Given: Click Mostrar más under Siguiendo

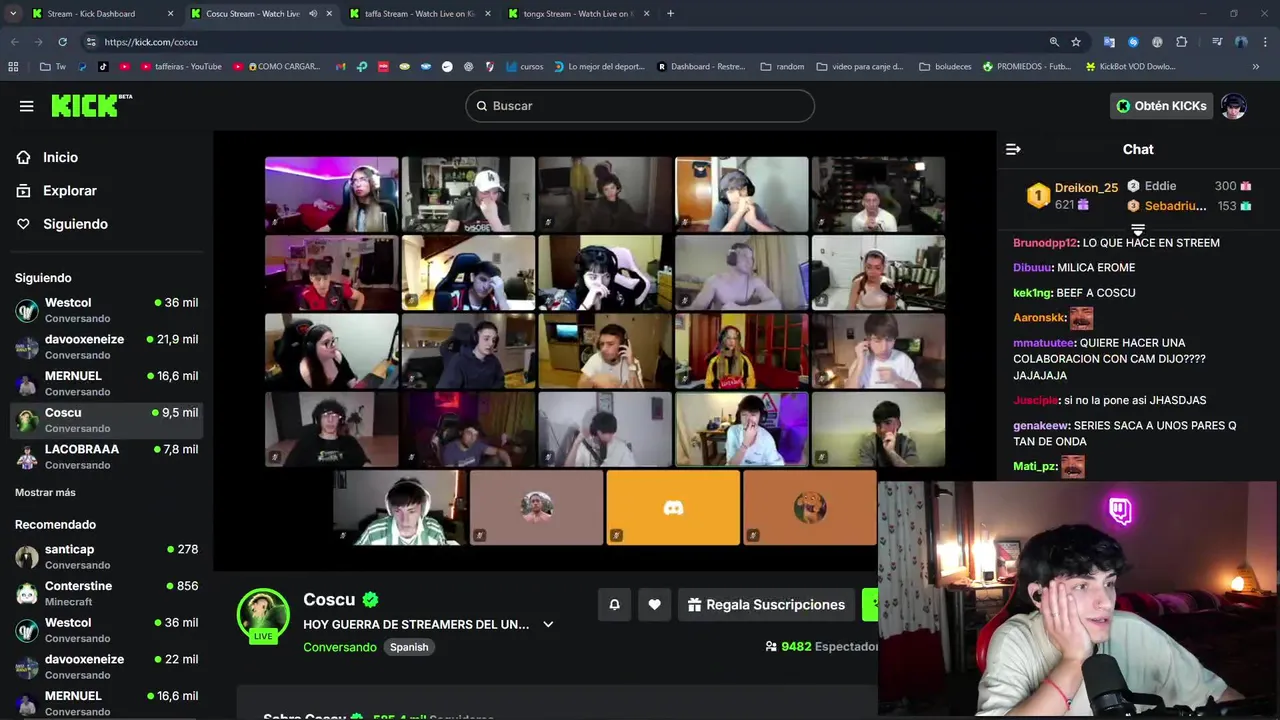Looking at the screenshot, I should 45,492.
